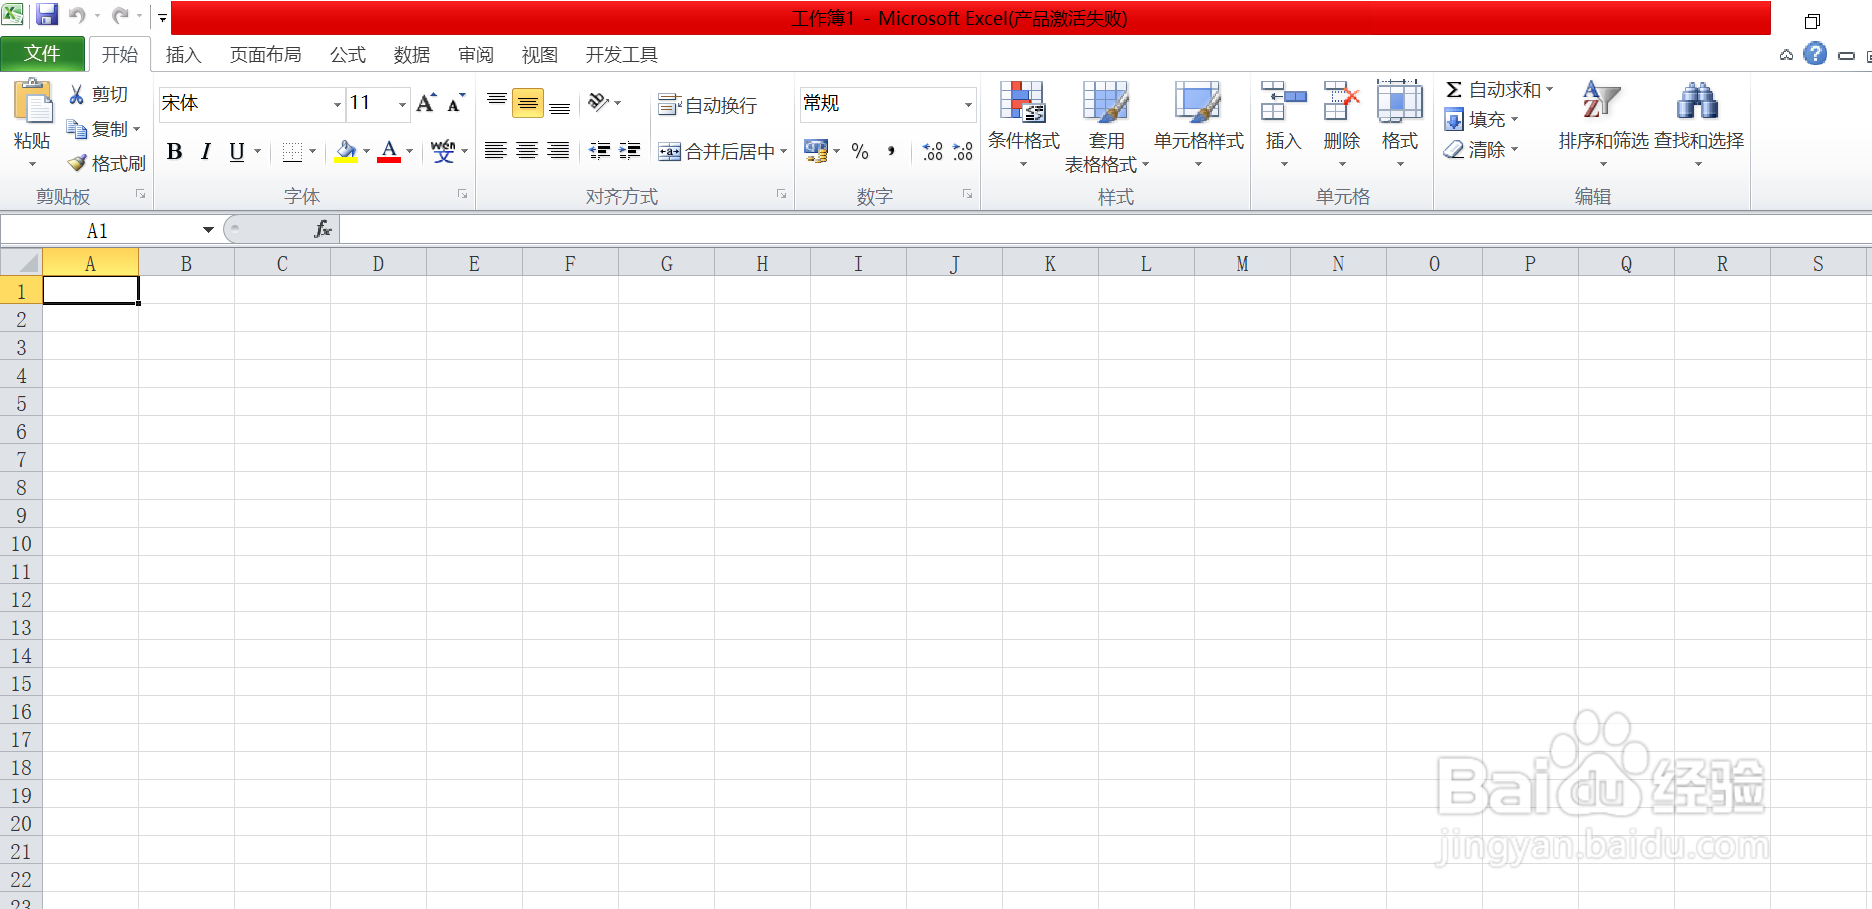Viewport: 1872px width, 909px height.
Task: Switch to the Data (数据) tab
Action: pyautogui.click(x=411, y=55)
